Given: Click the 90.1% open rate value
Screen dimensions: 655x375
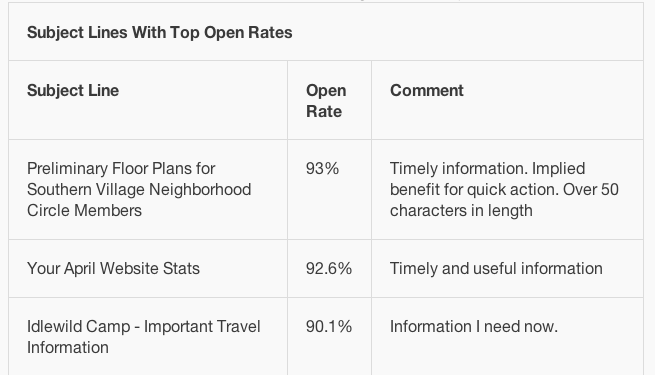Looking at the screenshot, I should pyautogui.click(x=329, y=327).
